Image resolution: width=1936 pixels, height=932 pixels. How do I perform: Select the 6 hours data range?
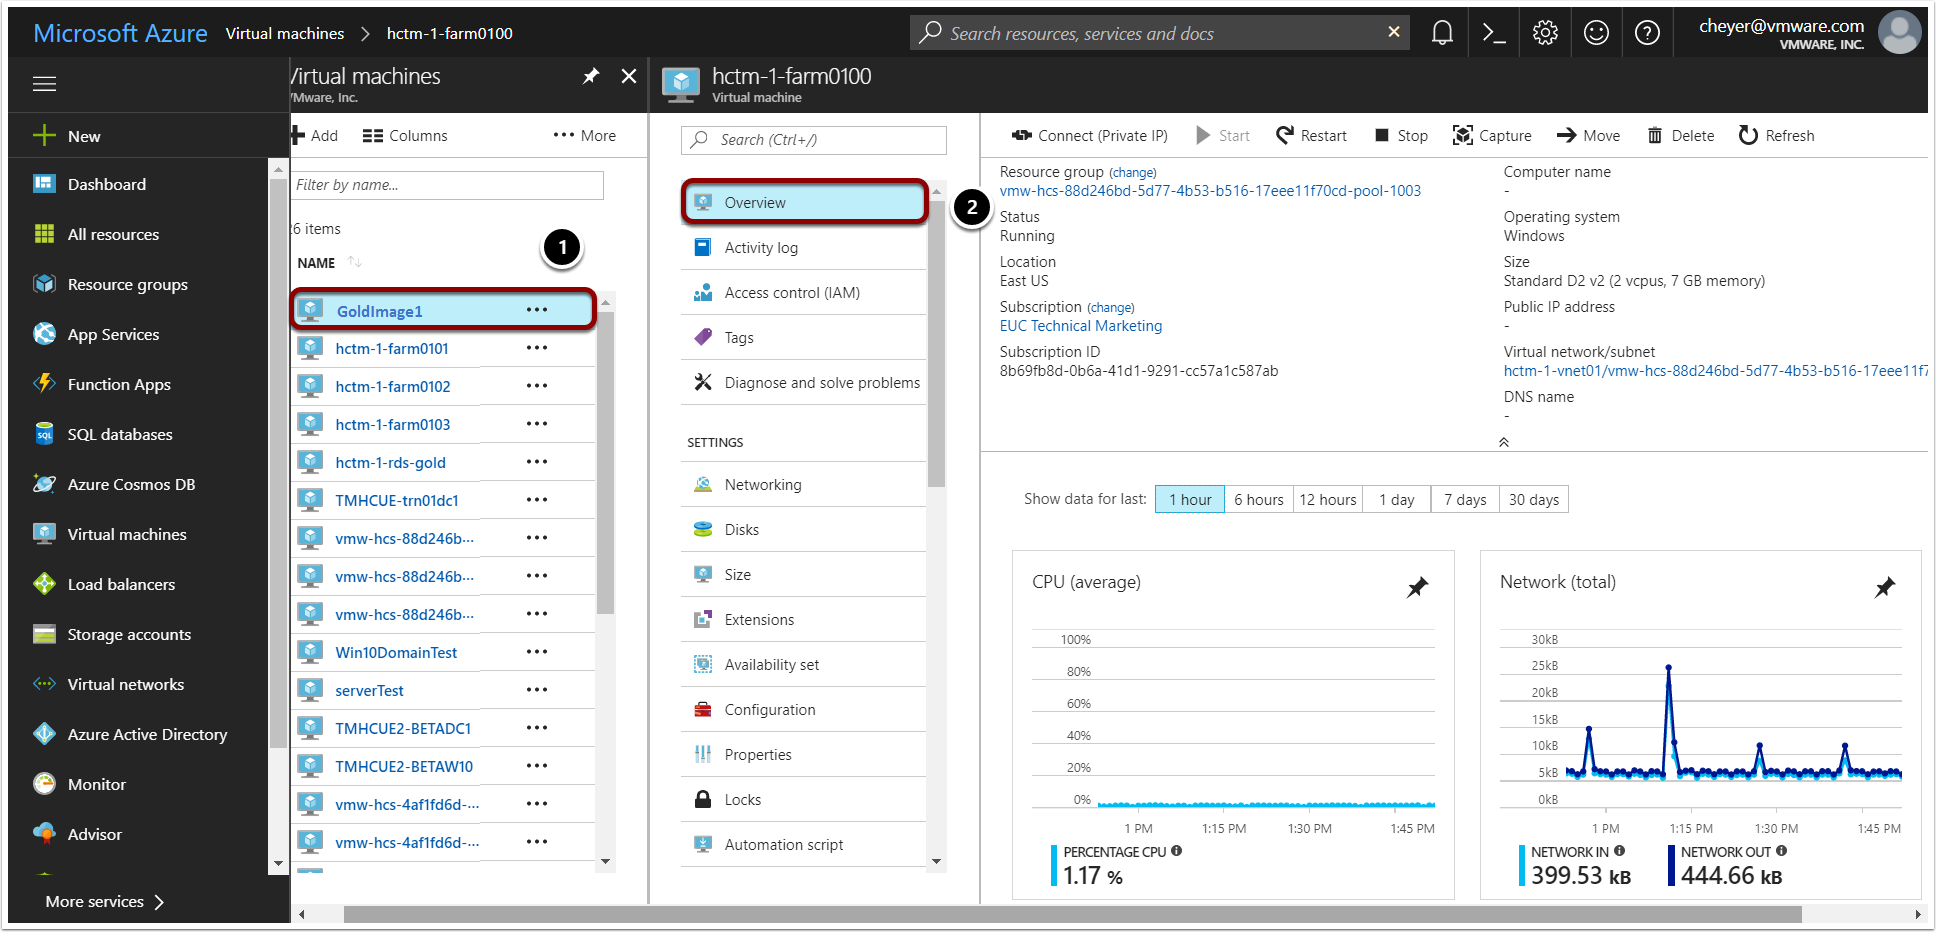click(1258, 499)
